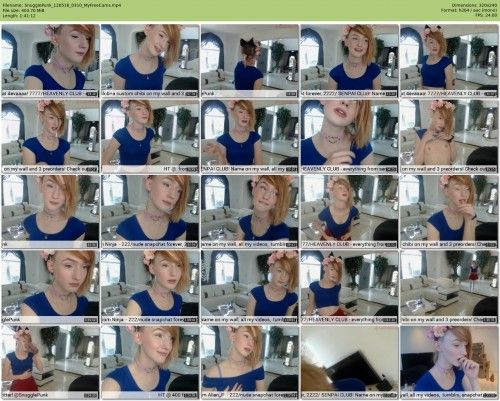Image resolution: width=500 pixels, height=401 pixels.
Task: Open thumbnail with off-shoulder top captioned Alien_P
Action: pos(250,362)
